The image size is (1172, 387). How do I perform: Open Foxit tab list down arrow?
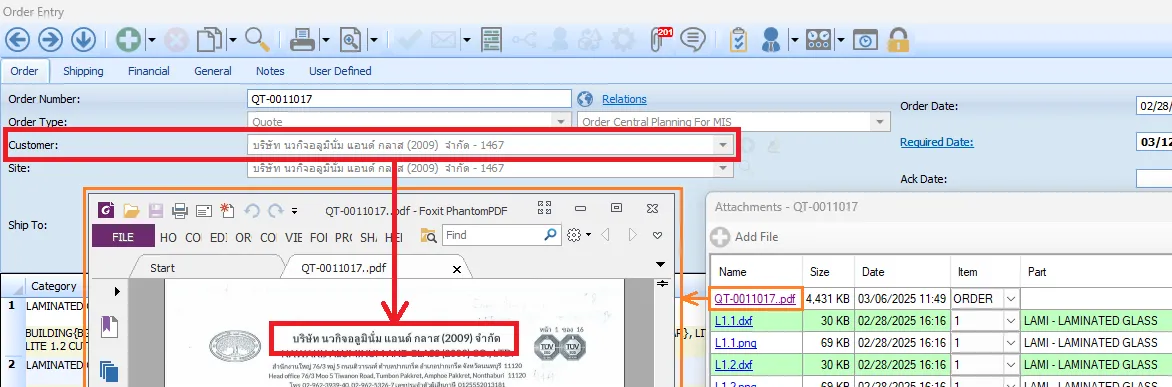pos(660,264)
